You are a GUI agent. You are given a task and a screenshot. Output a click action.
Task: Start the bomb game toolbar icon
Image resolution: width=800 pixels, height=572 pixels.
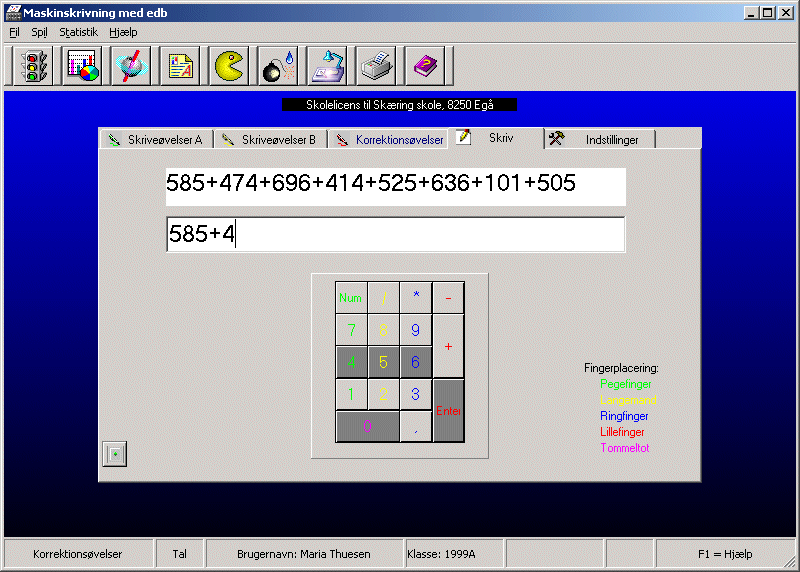coord(277,66)
